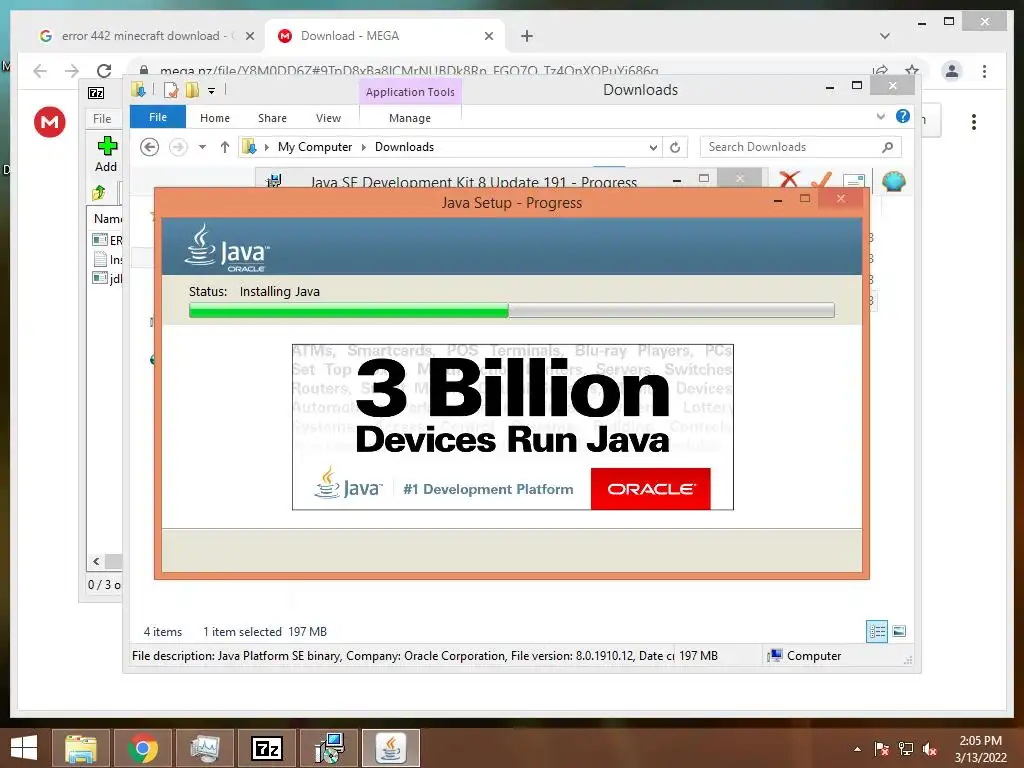Go up one folder level in Explorer

pos(225,147)
